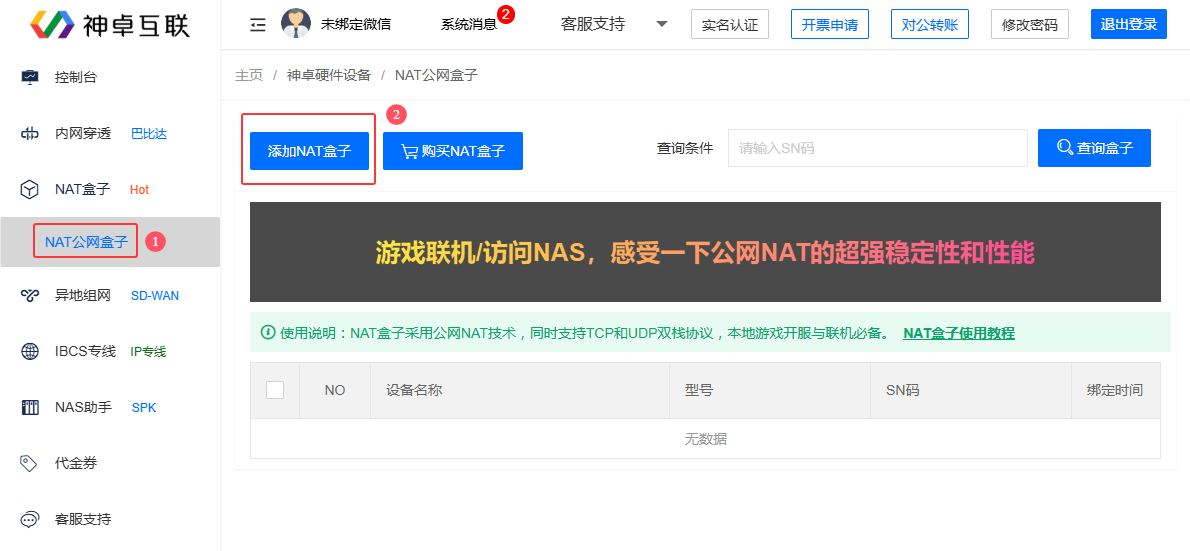
Task: Focus the SN码 search input field
Action: pyautogui.click(x=877, y=148)
